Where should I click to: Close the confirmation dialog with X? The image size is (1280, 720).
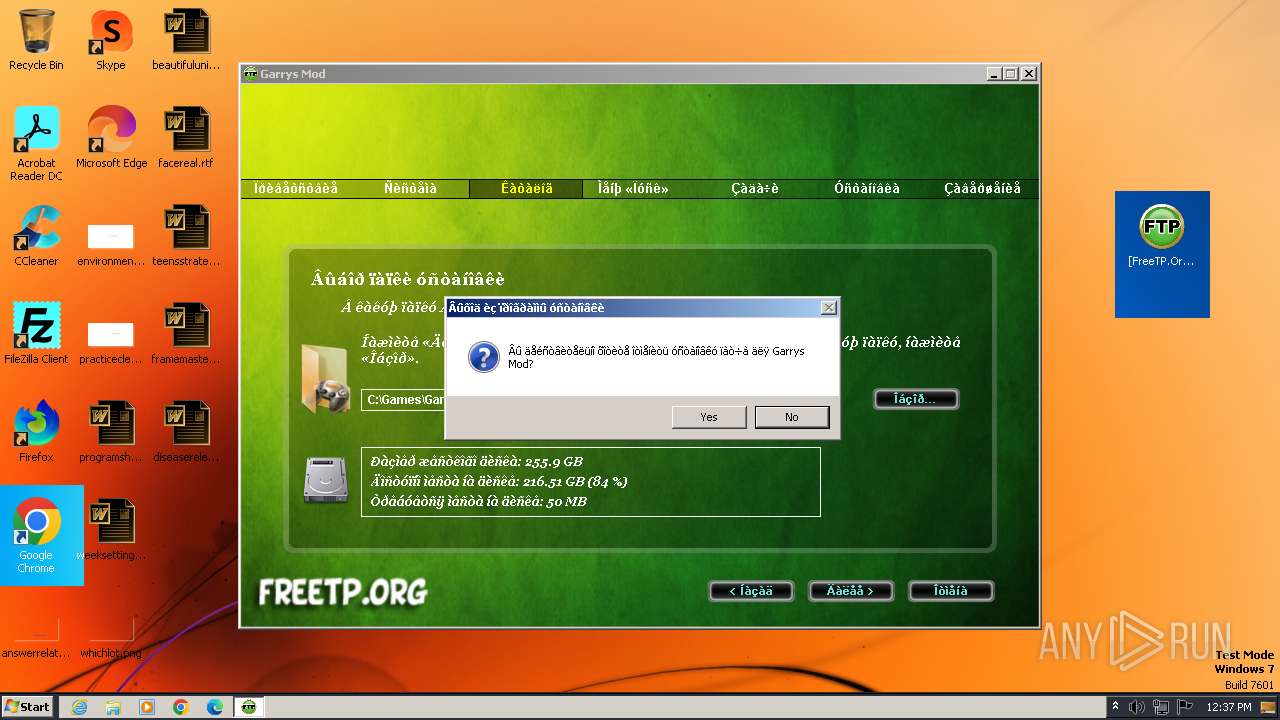[828, 308]
